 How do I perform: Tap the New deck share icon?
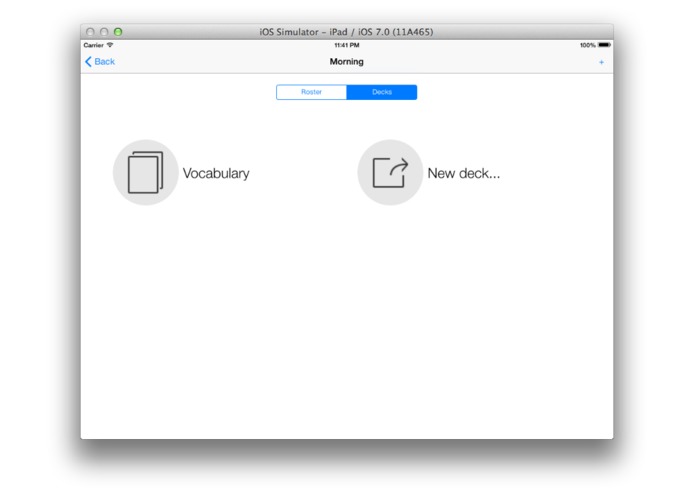tap(390, 172)
